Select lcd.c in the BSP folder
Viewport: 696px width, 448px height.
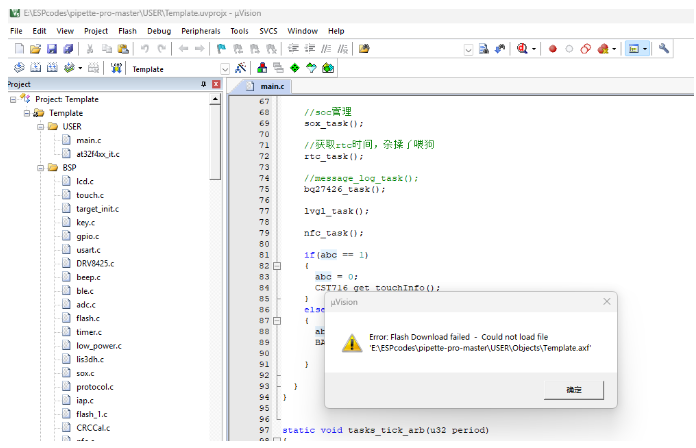tap(85, 181)
